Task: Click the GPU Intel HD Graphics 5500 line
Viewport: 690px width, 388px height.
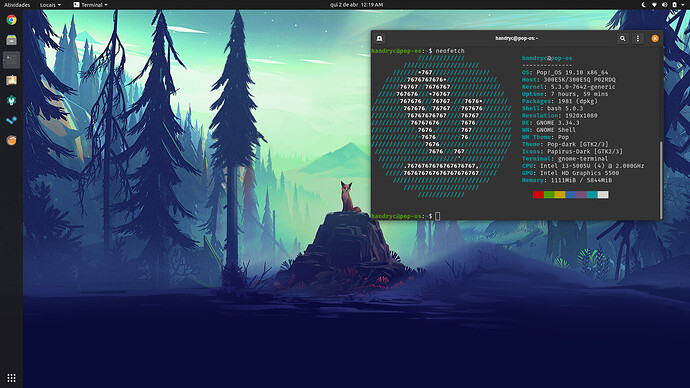Action: [x=570, y=173]
